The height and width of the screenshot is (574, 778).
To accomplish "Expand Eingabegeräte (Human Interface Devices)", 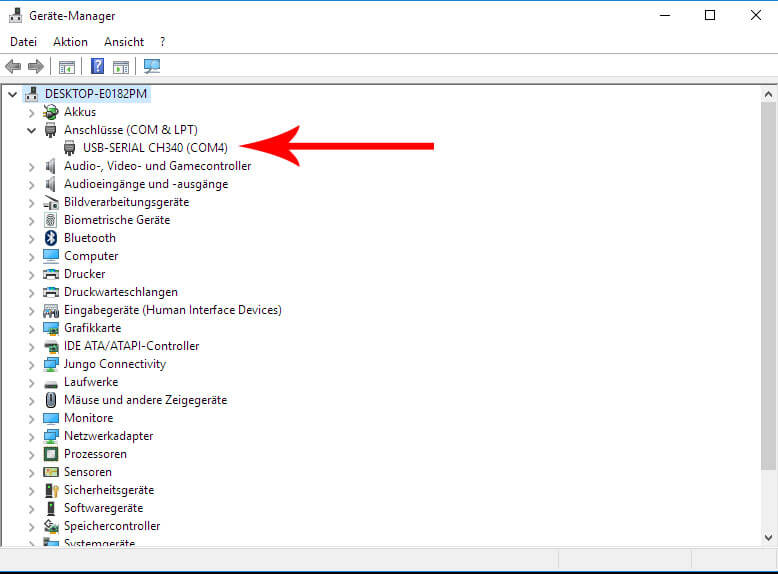I will pos(31,311).
